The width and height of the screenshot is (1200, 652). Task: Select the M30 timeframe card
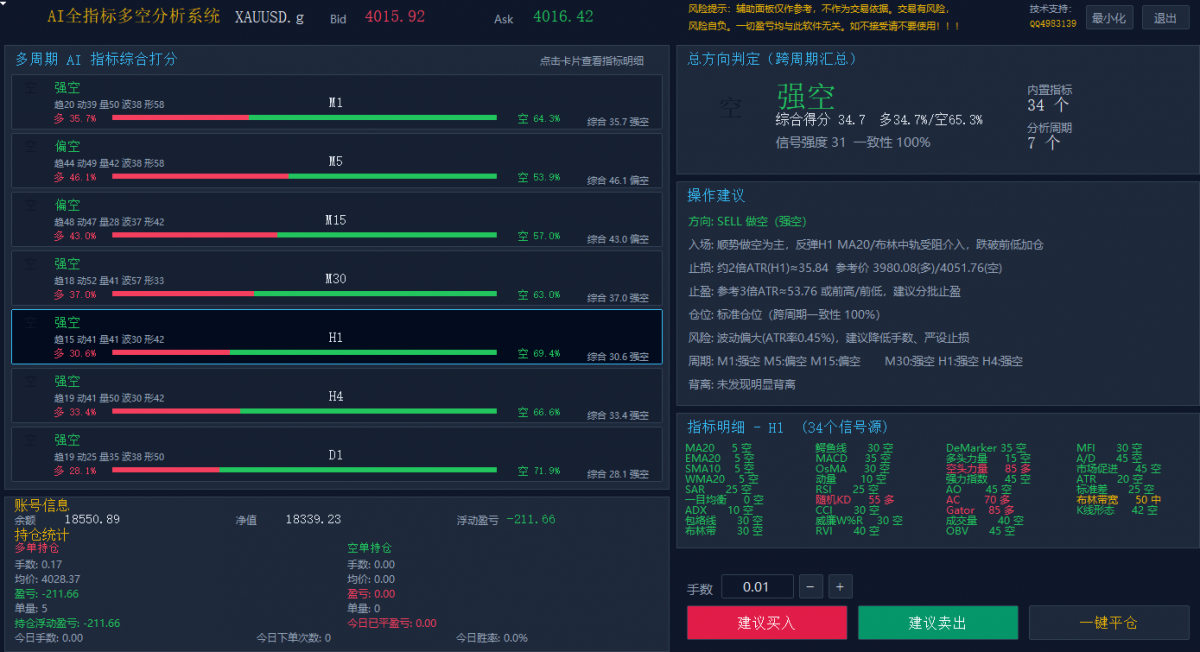pos(337,278)
